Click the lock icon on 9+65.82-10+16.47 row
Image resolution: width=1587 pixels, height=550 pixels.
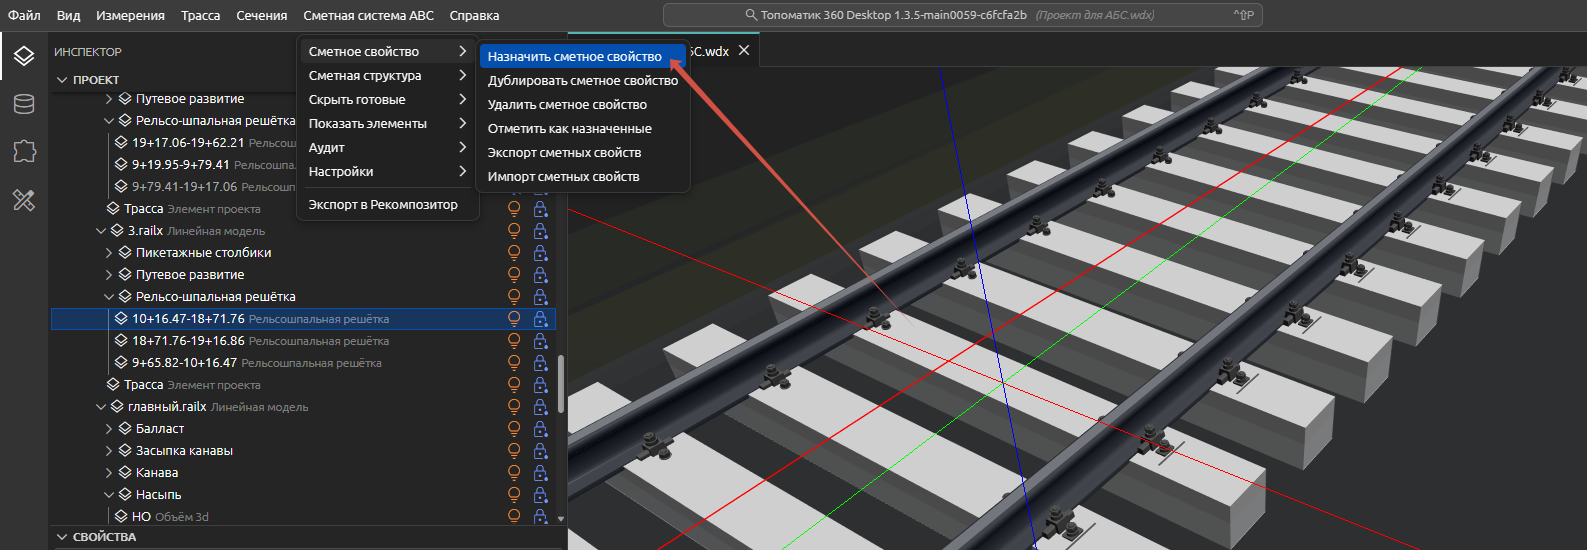pos(540,363)
